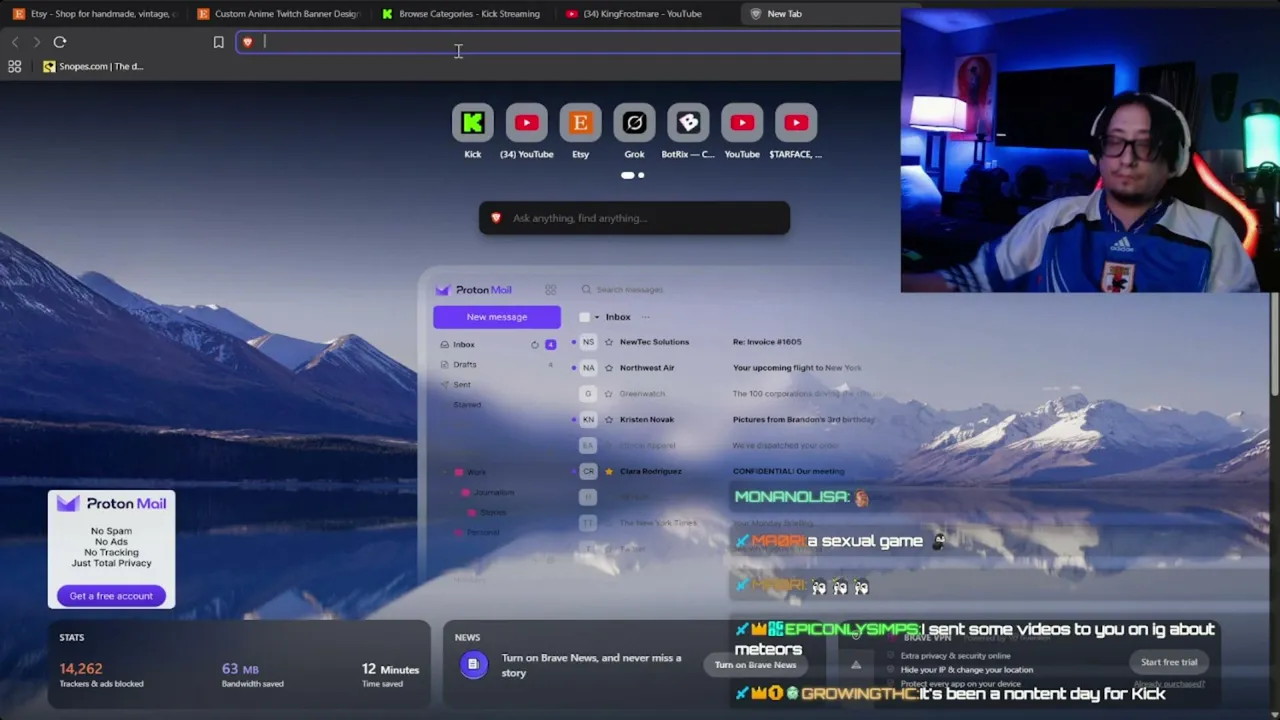Switch to the Etsy Shop for handmade tab
The height and width of the screenshot is (720, 1280).
[x=95, y=14]
